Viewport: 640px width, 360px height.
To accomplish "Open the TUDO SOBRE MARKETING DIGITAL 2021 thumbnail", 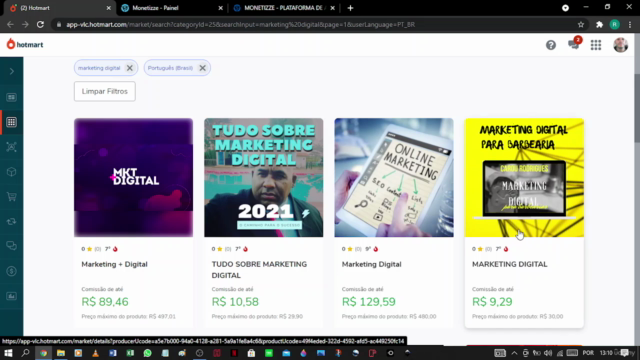I will click(x=264, y=178).
